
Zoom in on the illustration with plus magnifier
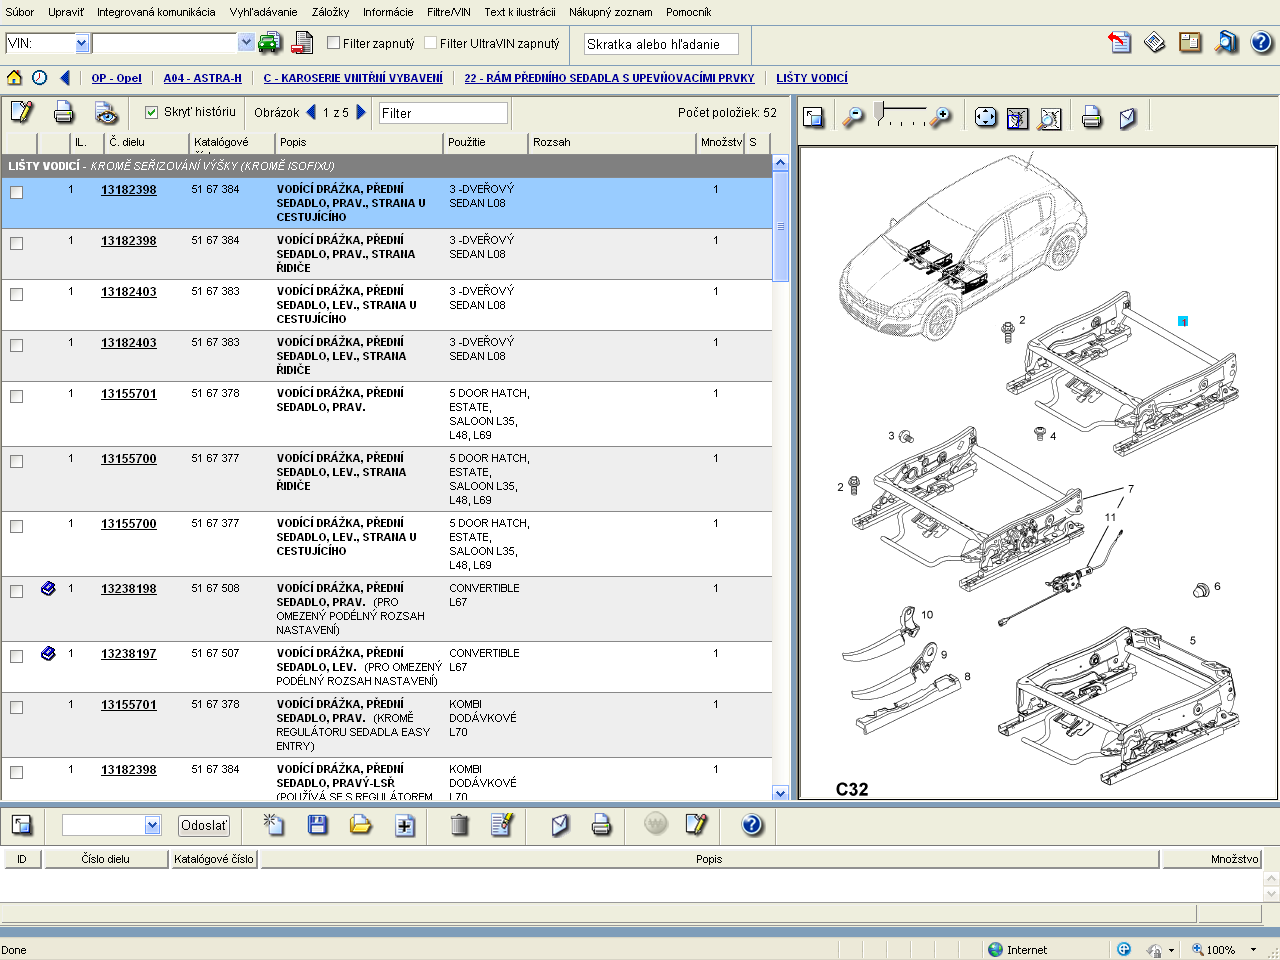click(x=940, y=118)
